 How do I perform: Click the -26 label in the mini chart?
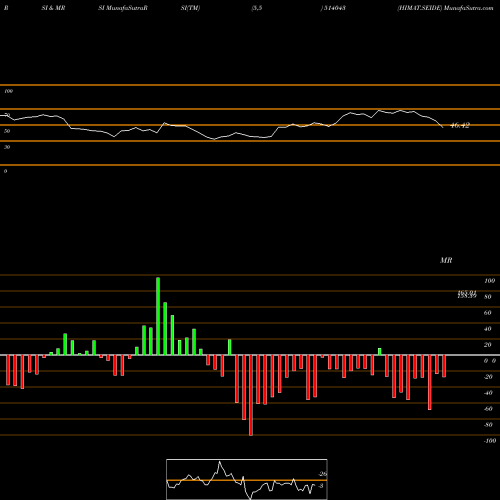322,474
